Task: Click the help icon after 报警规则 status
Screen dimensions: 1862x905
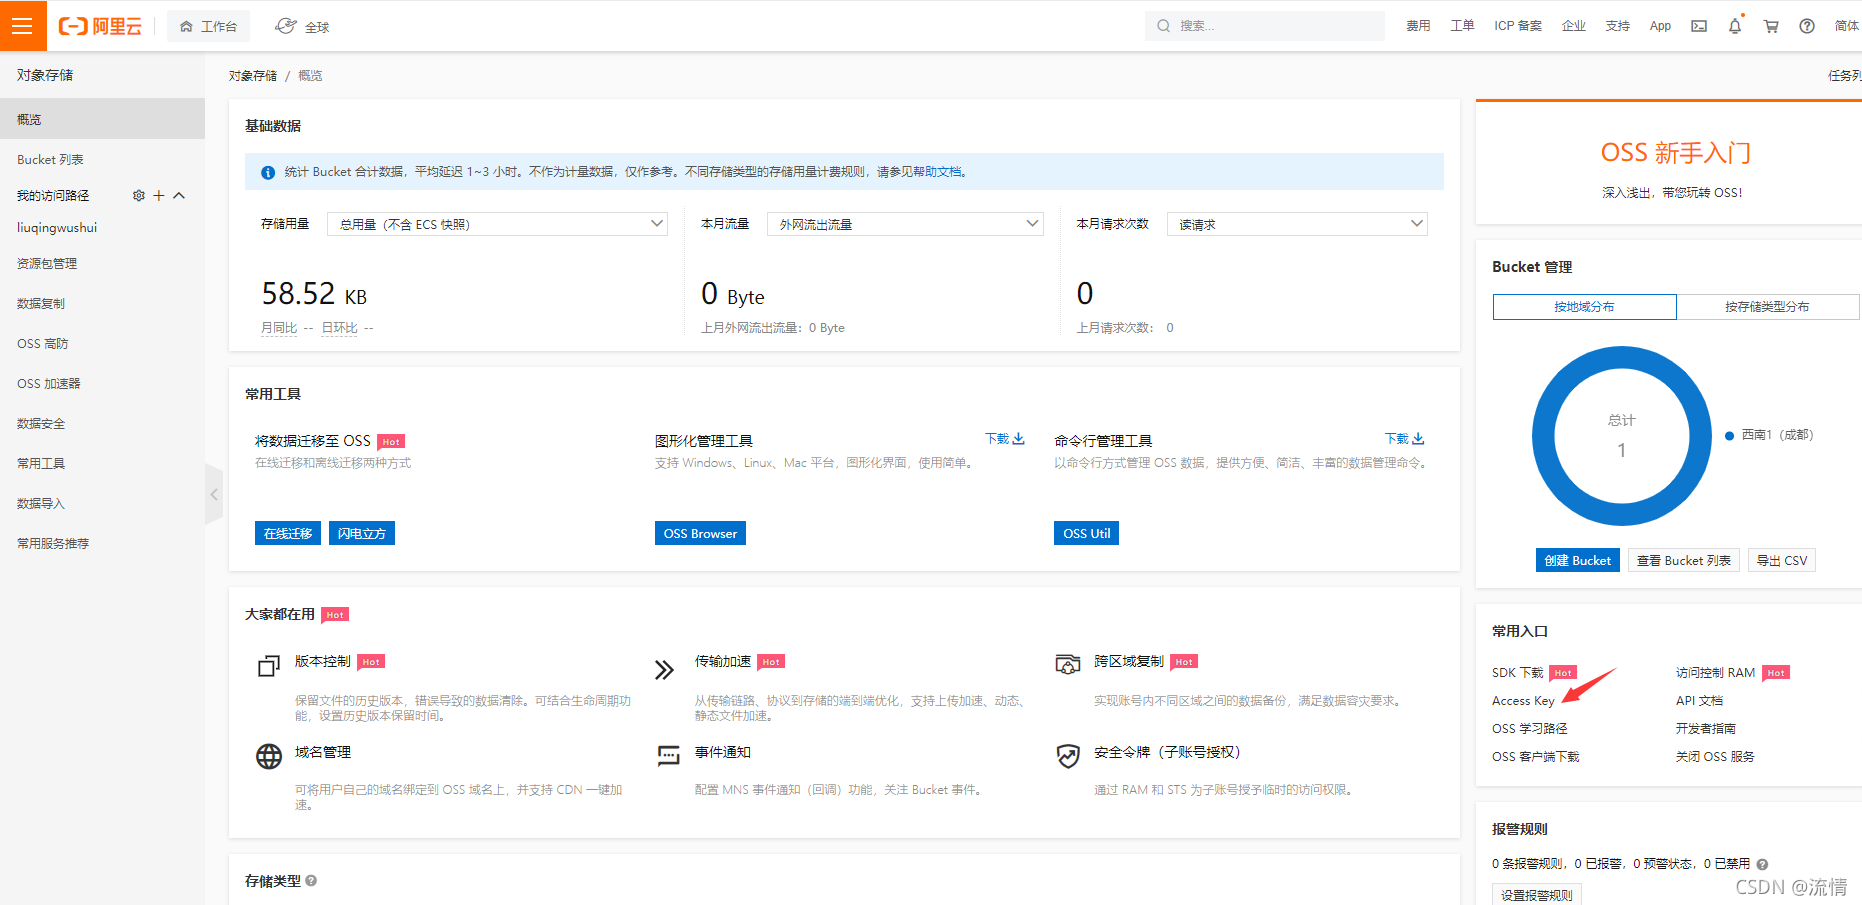Action: click(x=1762, y=864)
